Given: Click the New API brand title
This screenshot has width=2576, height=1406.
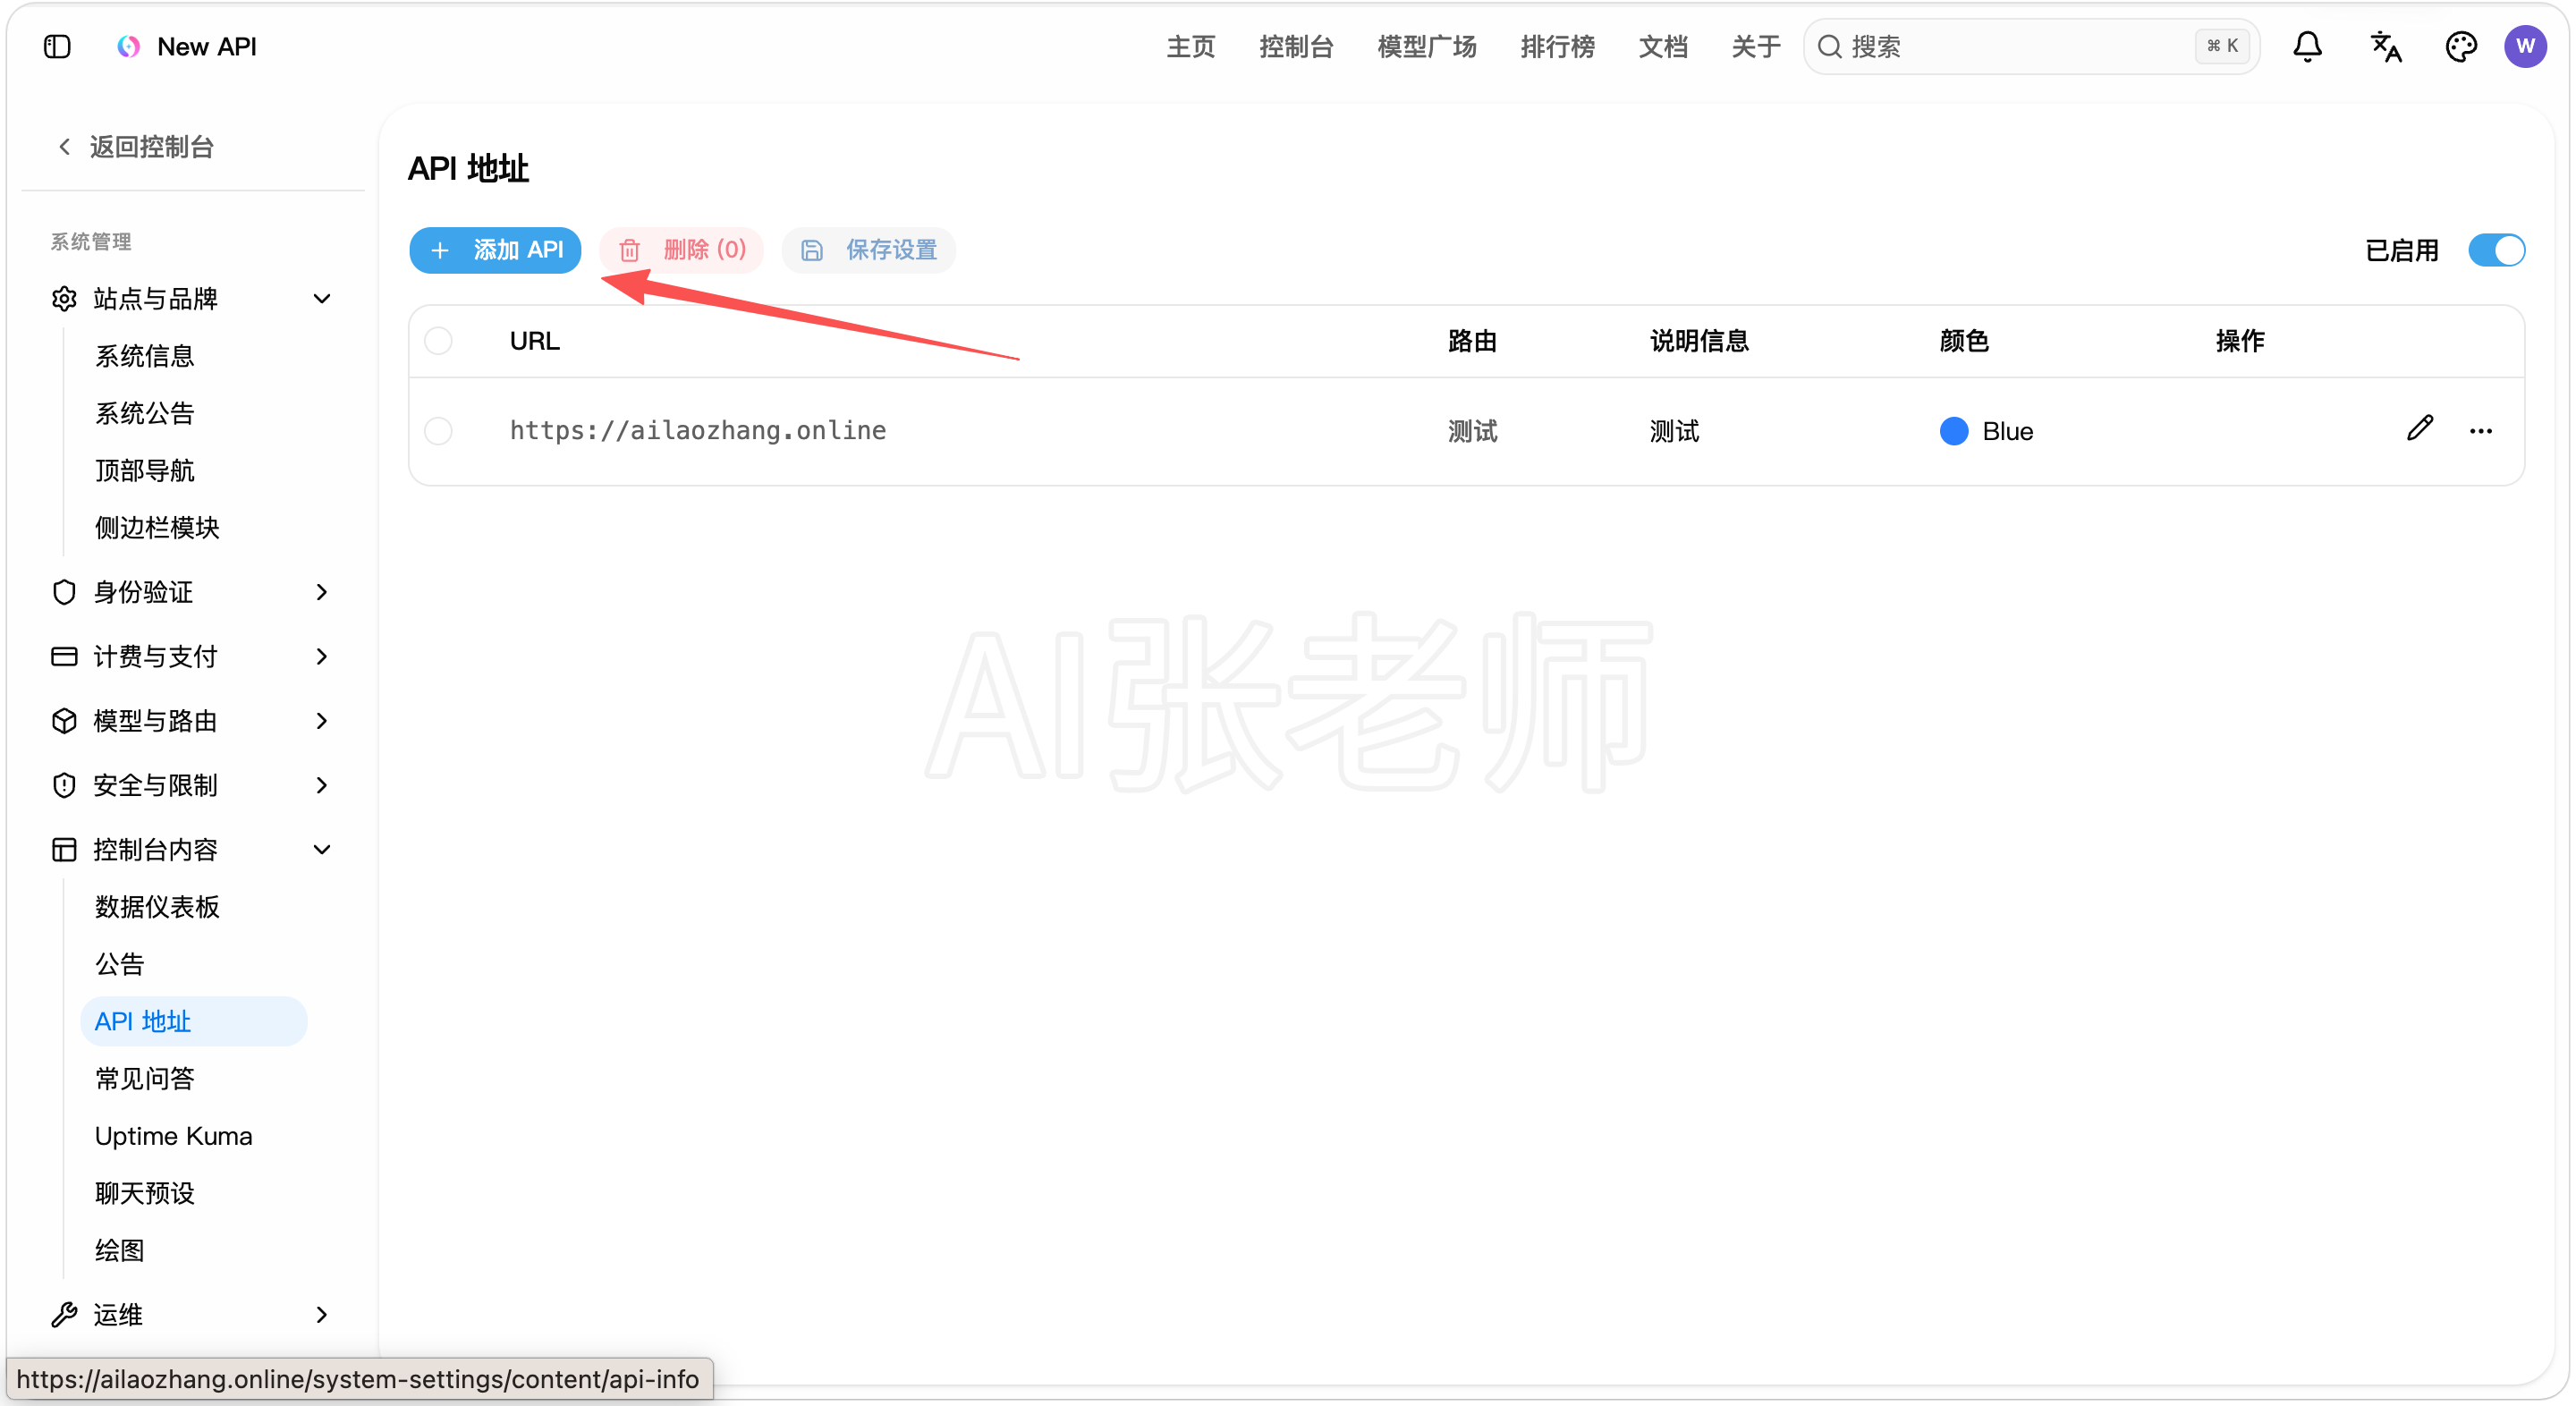Looking at the screenshot, I should [207, 47].
